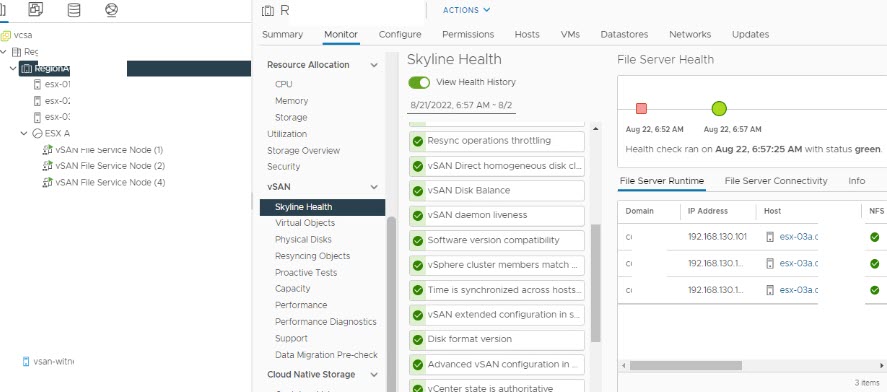Sort by Domain column header
The image size is (887, 392).
coord(639,211)
